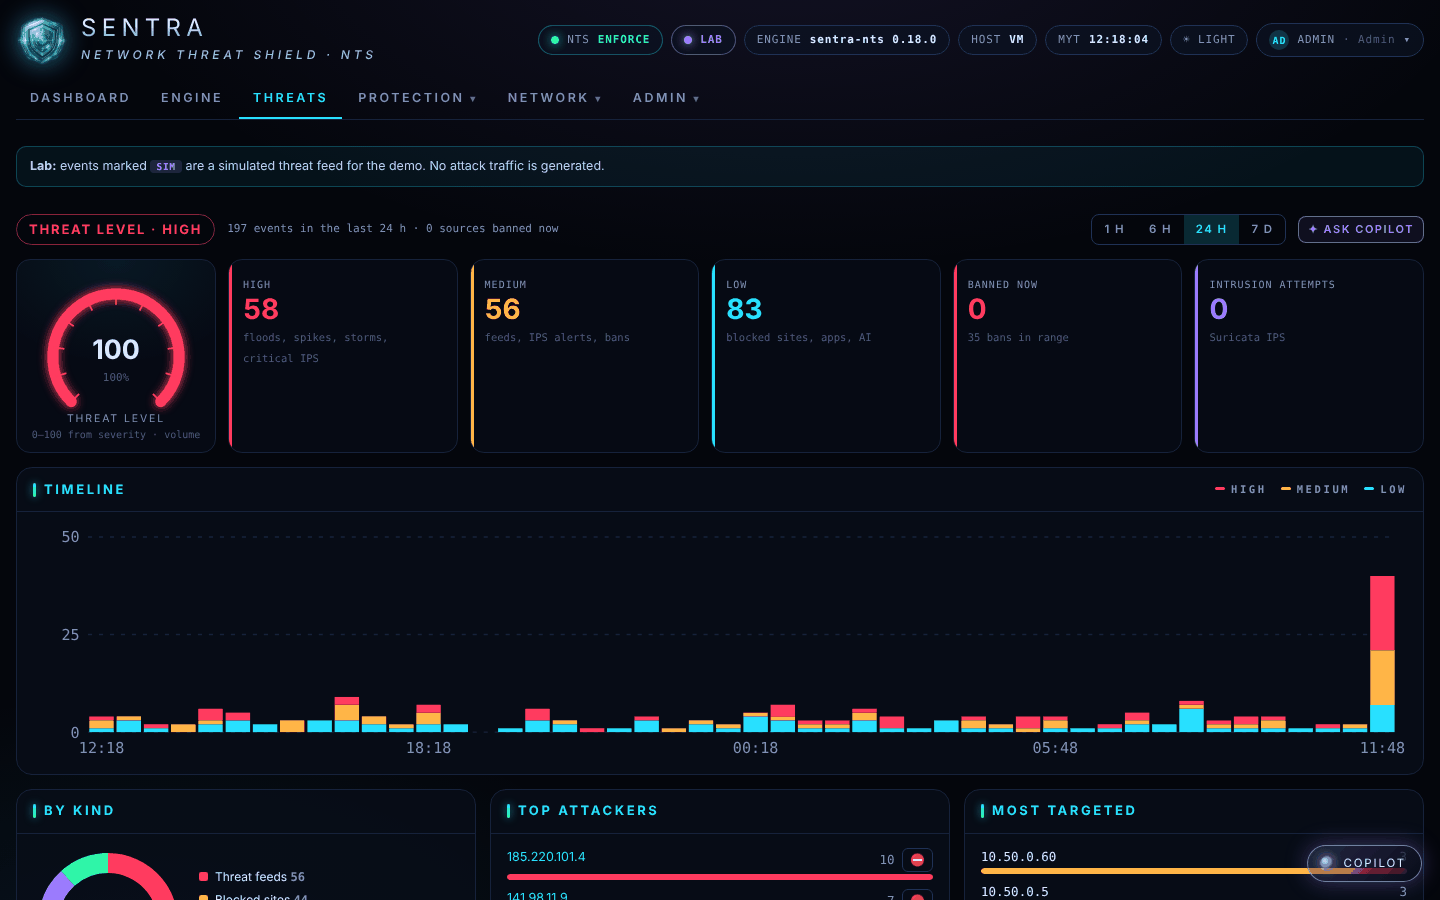Image resolution: width=1440 pixels, height=900 pixels.
Task: Click the SIM tag in lab banner
Action: (166, 167)
